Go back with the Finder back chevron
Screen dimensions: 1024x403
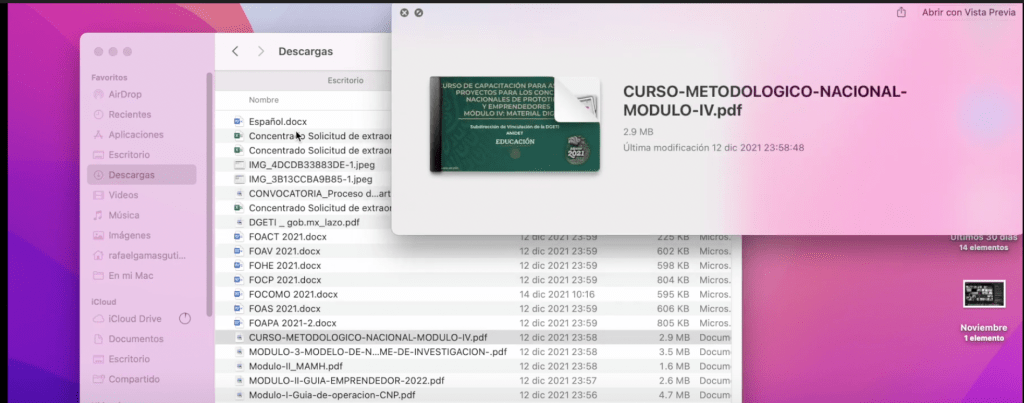pyautogui.click(x=235, y=51)
